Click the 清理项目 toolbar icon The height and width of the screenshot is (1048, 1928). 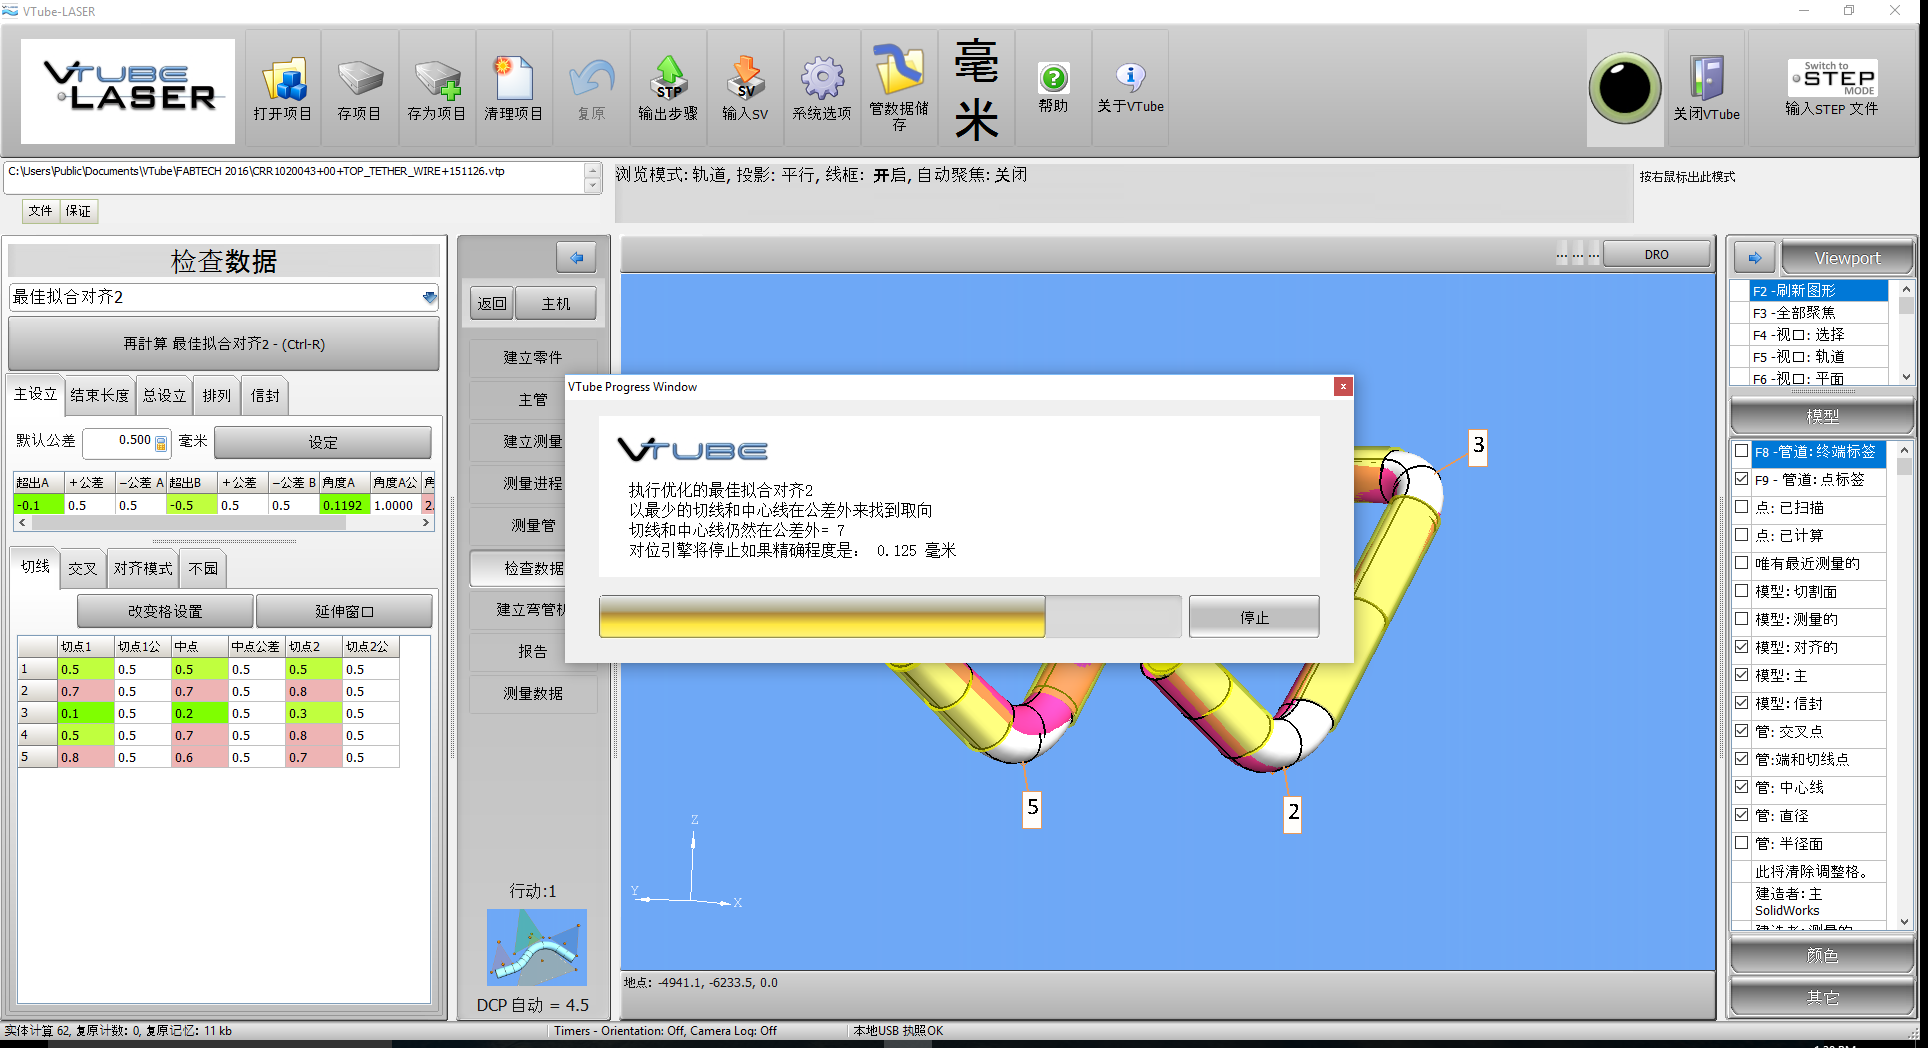coord(514,80)
